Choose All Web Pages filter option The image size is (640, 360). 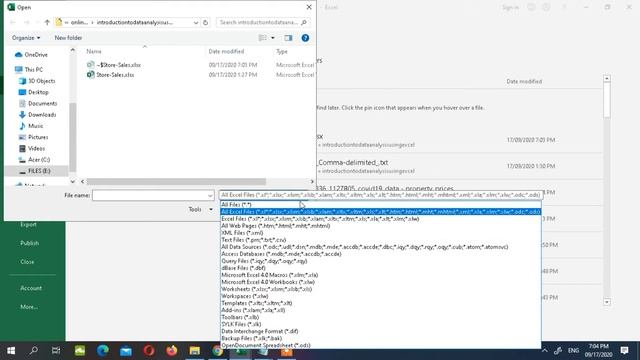tap(381, 226)
